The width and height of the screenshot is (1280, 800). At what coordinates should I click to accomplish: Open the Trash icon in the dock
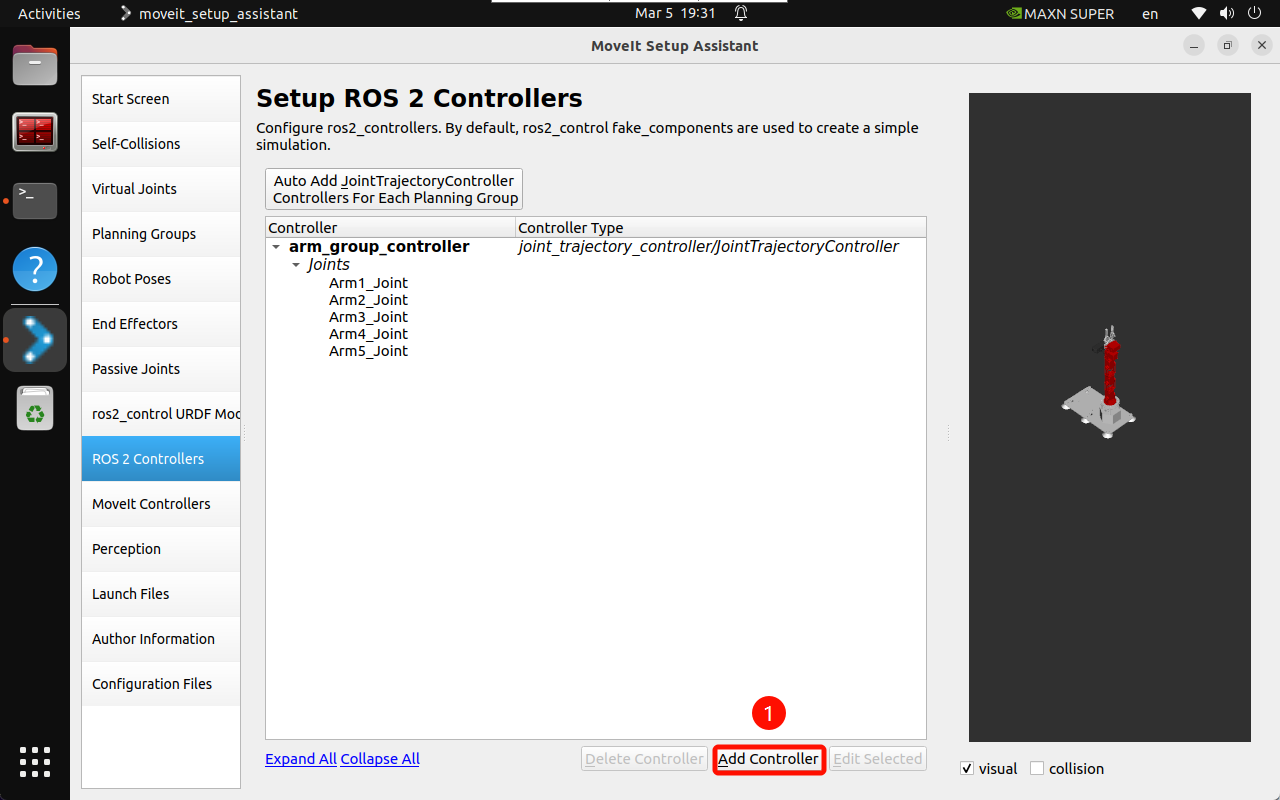click(35, 409)
